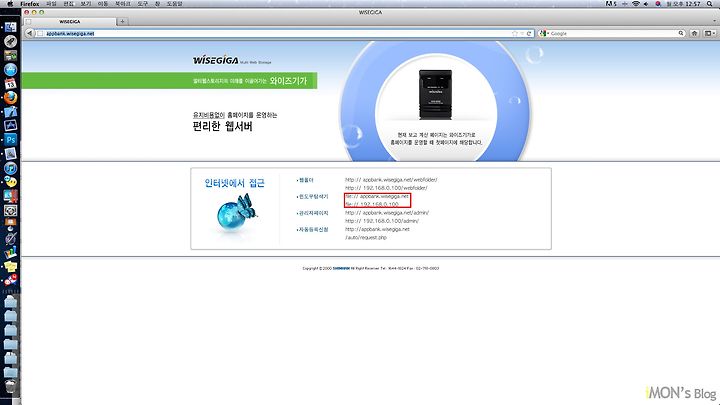Image resolution: width=720 pixels, height=405 pixels.
Task: Open the /auto/request.php registration link
Action: coord(366,237)
